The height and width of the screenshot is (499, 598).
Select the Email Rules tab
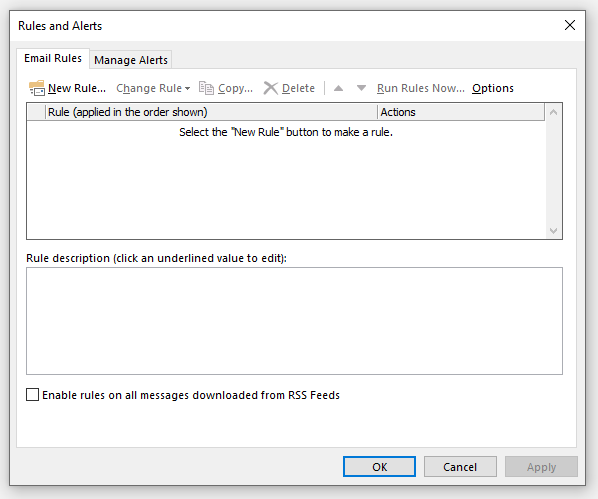[x=53, y=58]
